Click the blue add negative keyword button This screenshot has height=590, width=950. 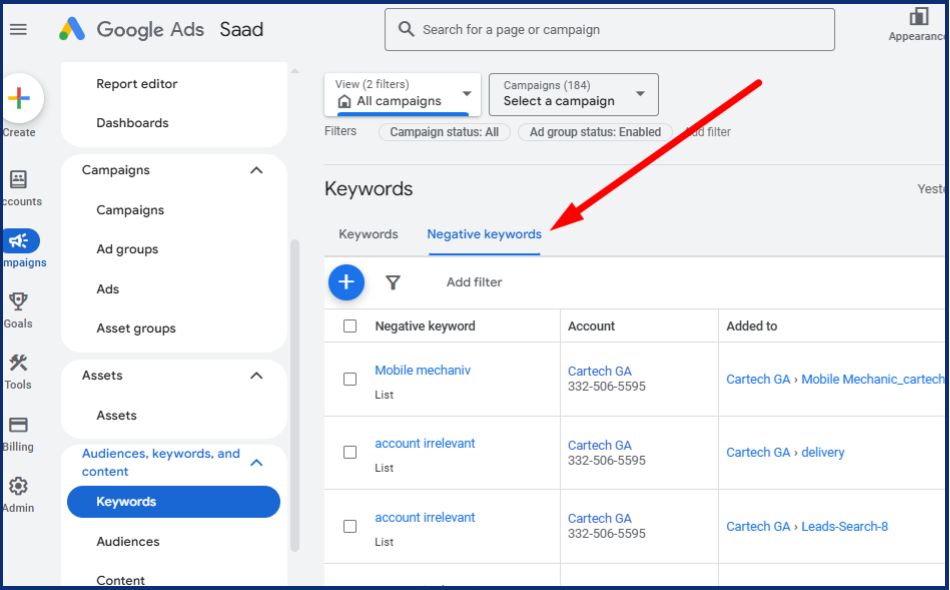click(x=346, y=282)
